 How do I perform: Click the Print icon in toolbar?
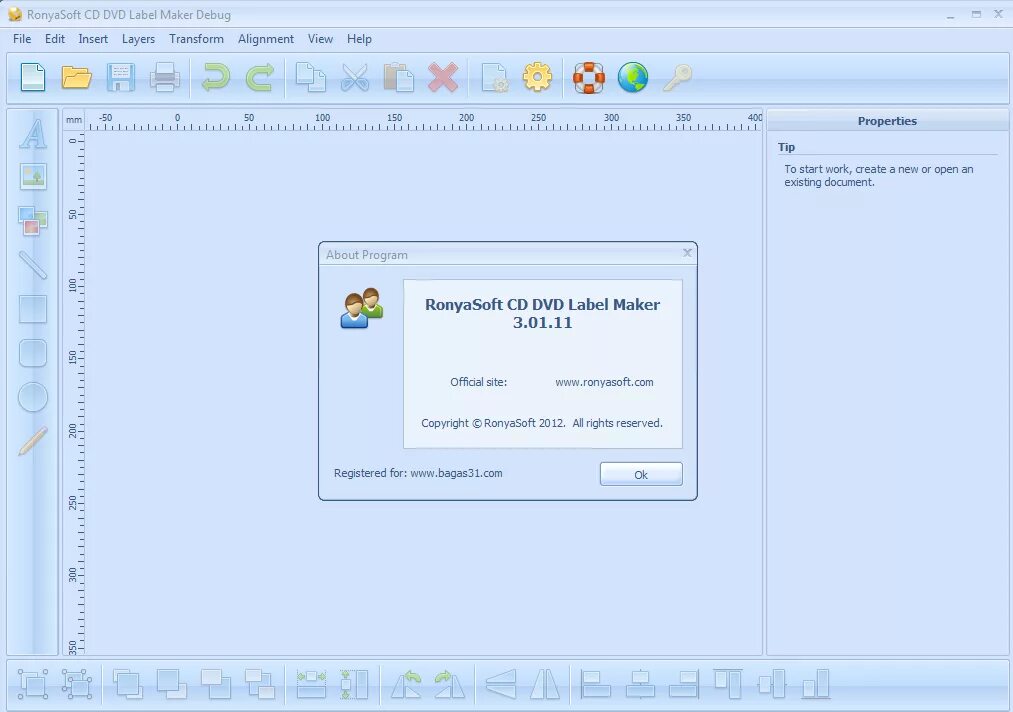pyautogui.click(x=165, y=78)
